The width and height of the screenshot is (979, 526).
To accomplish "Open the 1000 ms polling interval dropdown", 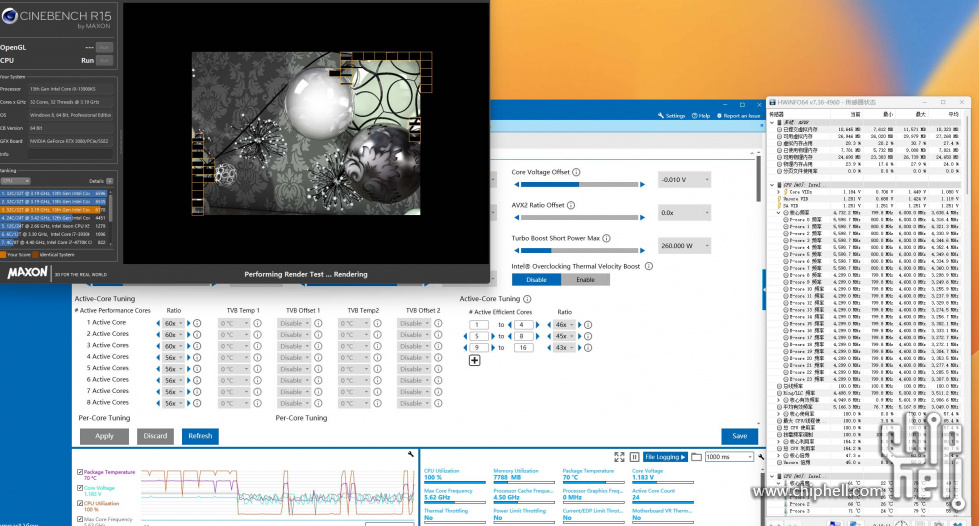I will (x=729, y=457).
